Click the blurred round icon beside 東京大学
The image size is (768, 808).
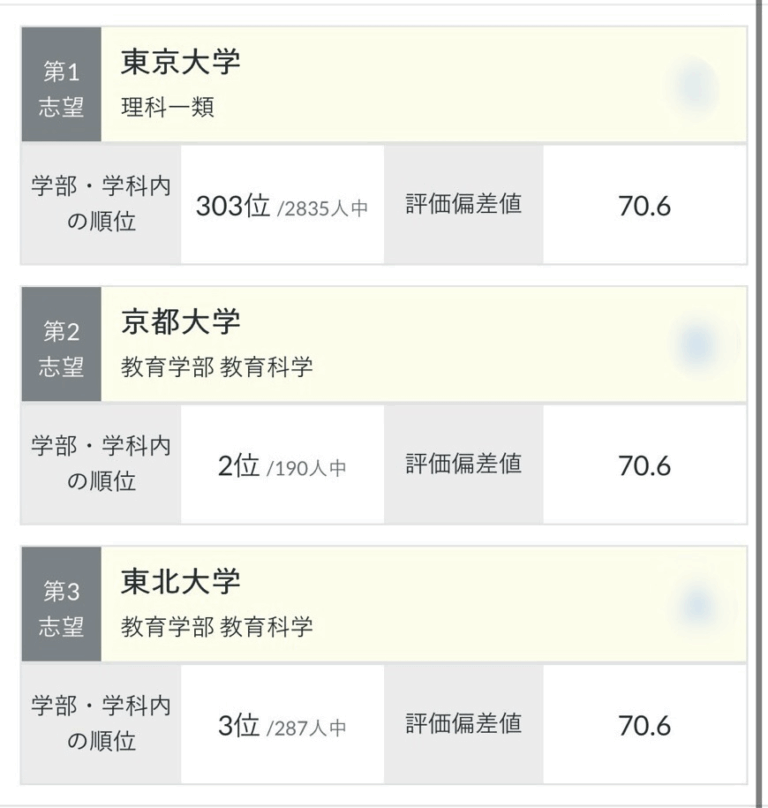694,86
